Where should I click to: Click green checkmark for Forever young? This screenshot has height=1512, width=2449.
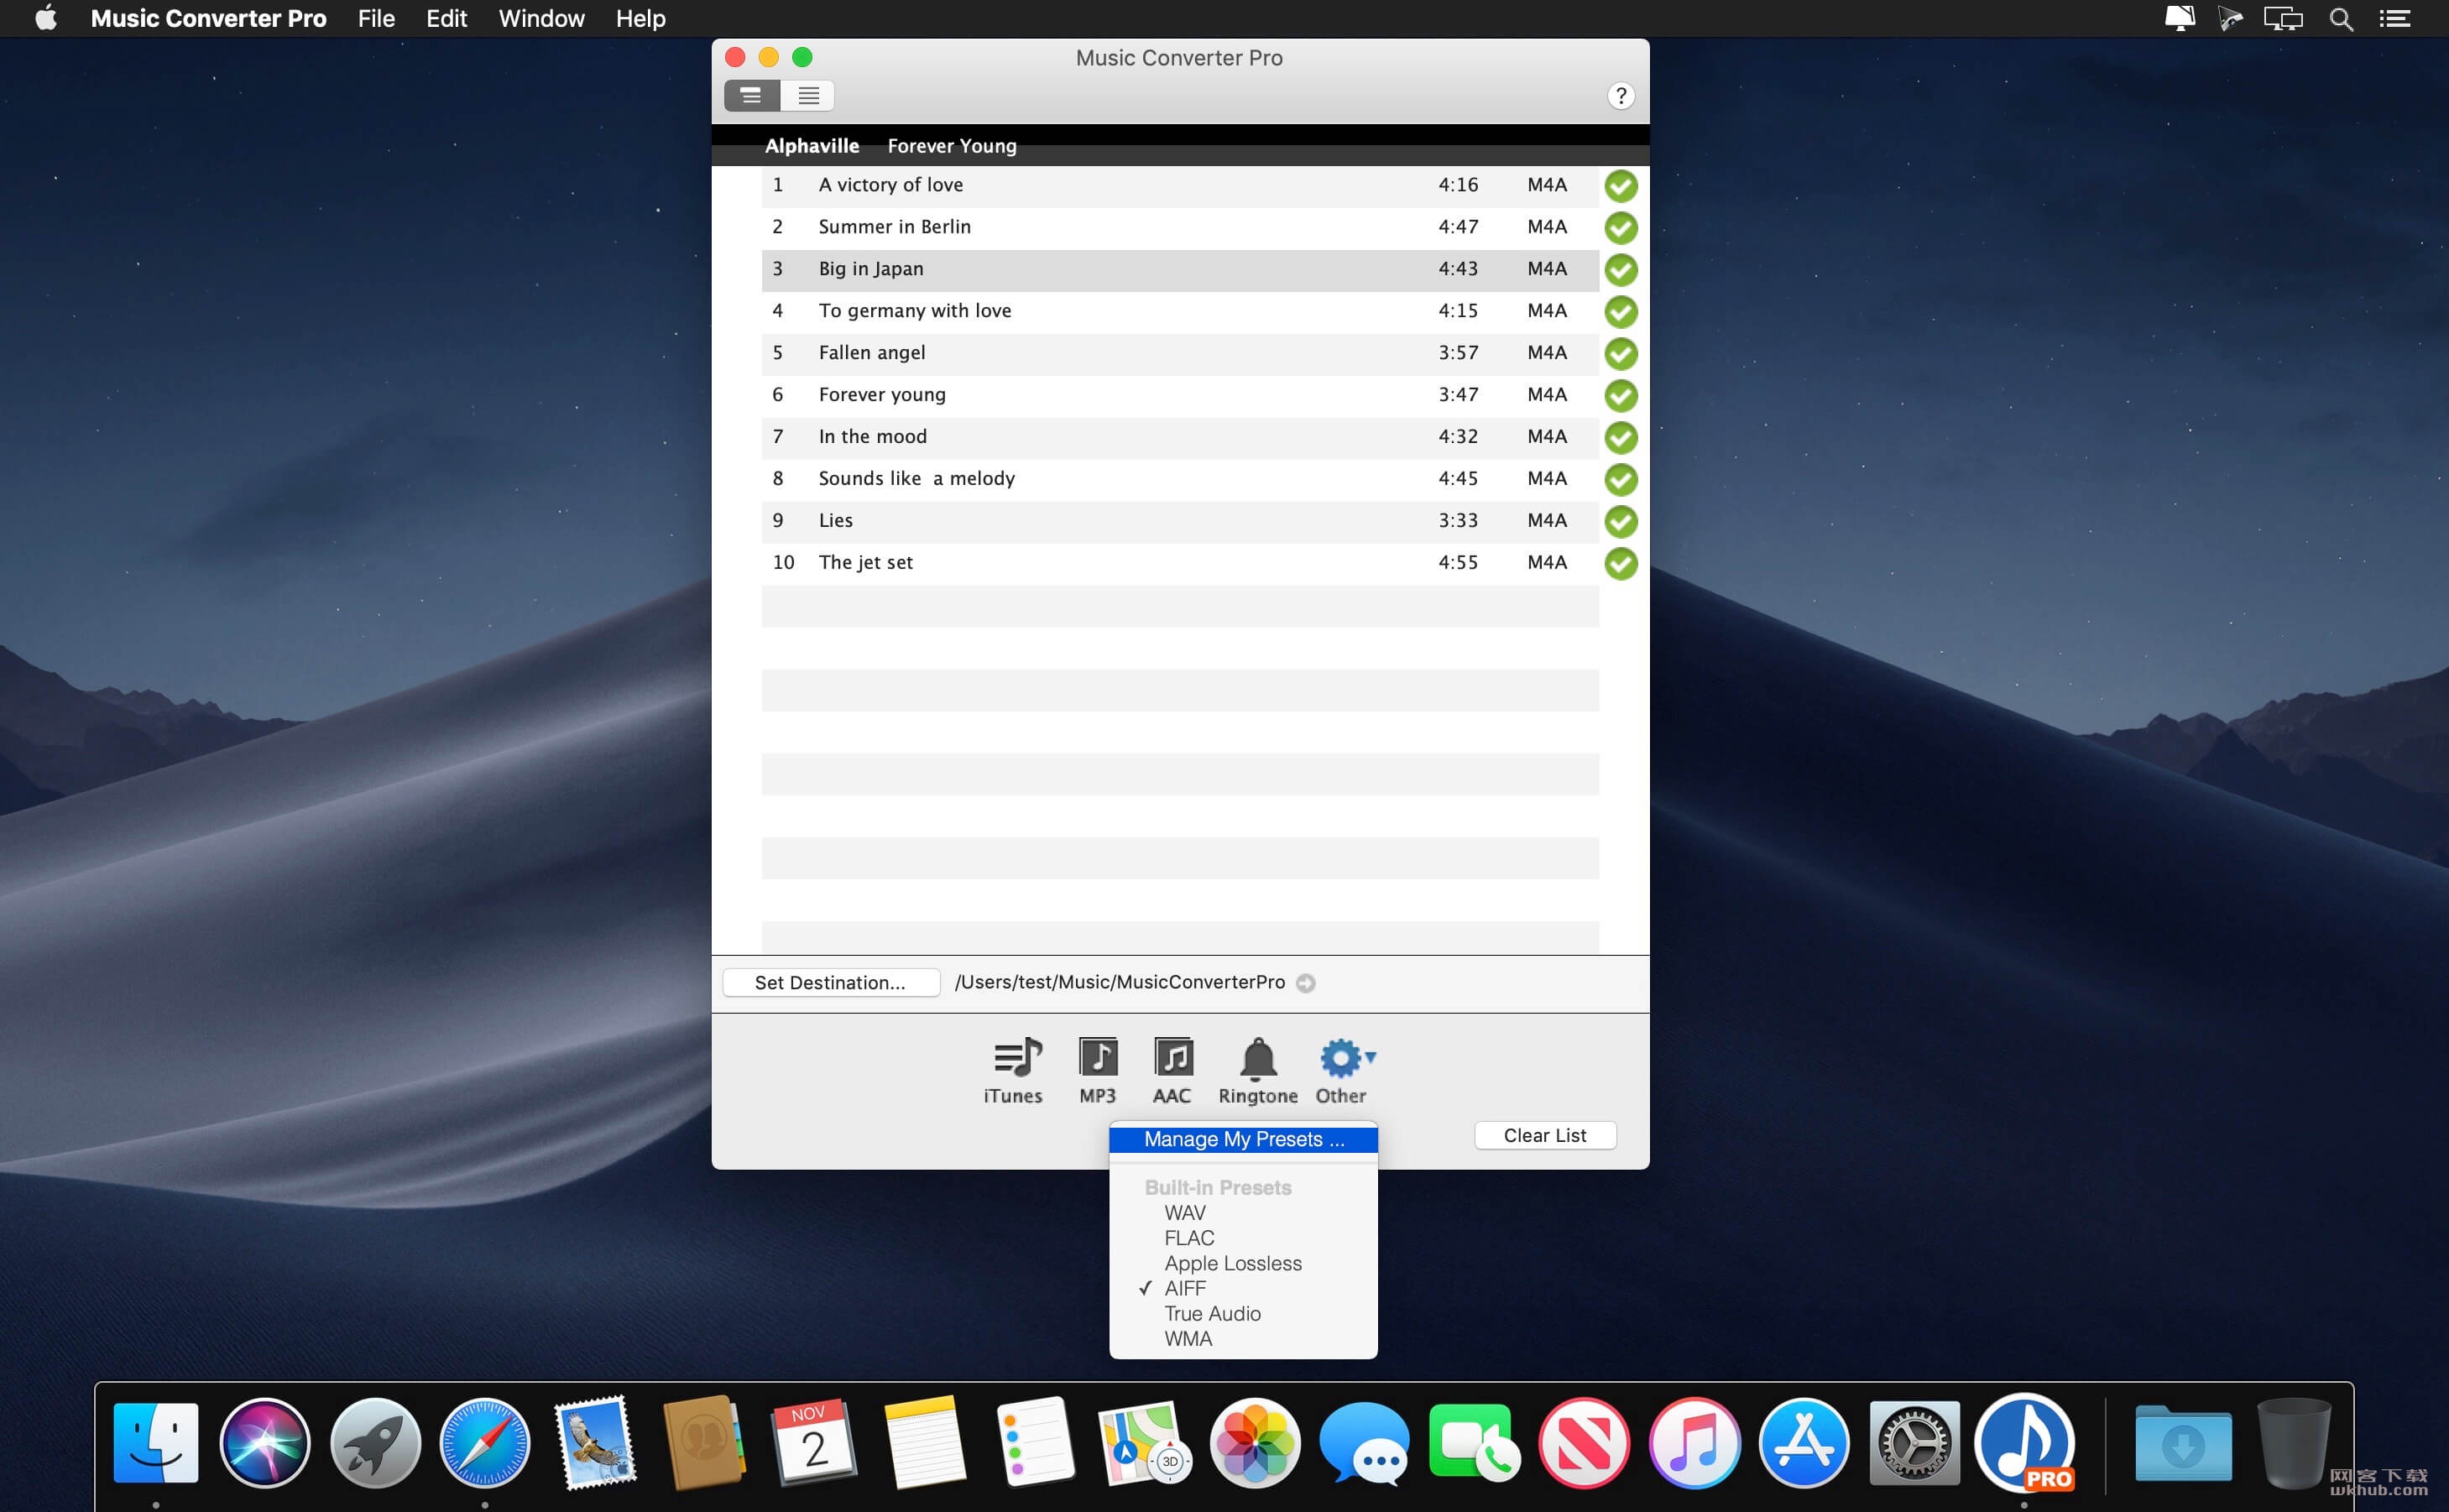[x=1620, y=396]
